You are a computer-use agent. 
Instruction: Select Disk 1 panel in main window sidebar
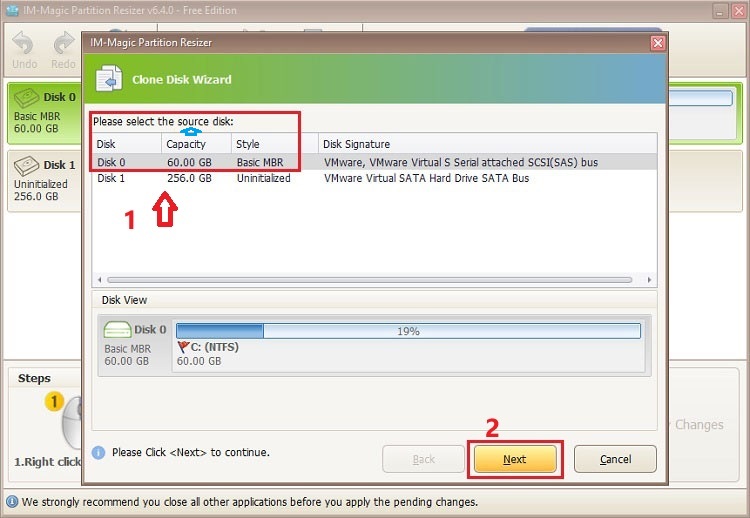(x=44, y=181)
